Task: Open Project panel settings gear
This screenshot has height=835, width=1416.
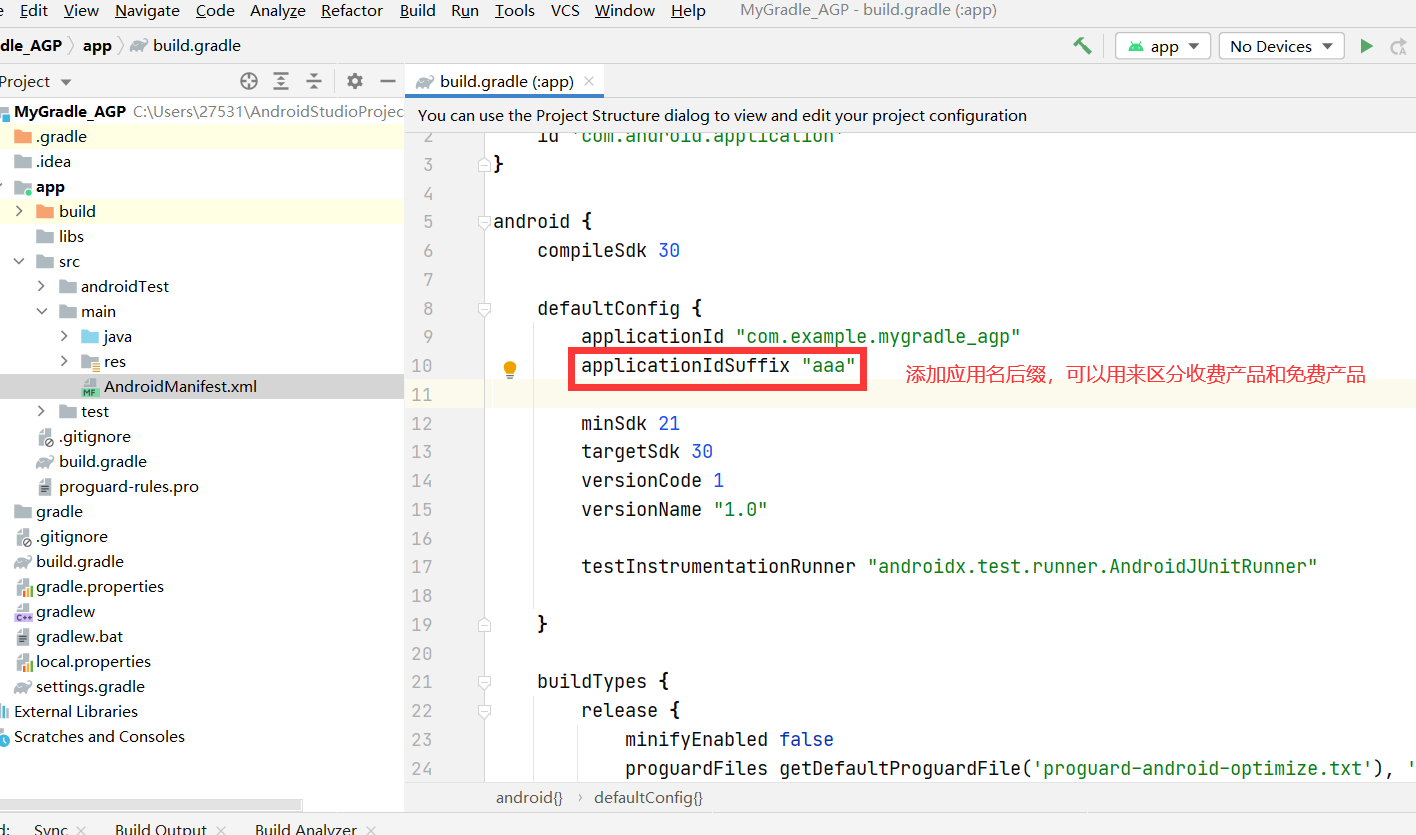Action: (355, 81)
